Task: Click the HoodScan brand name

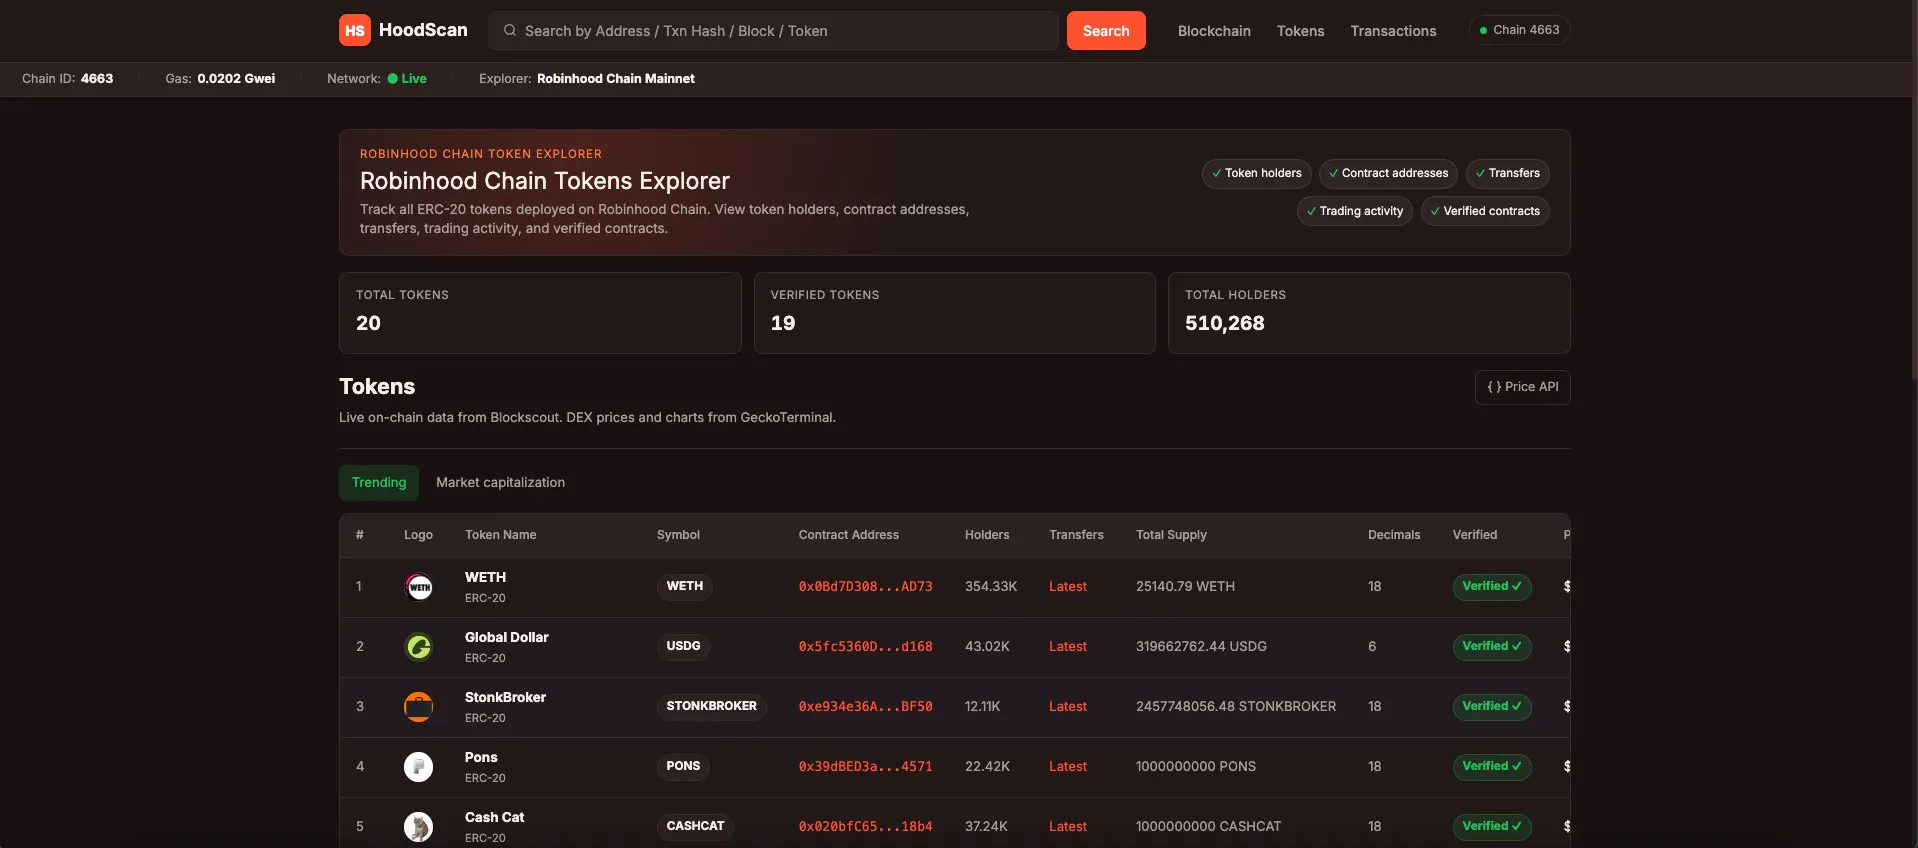Action: [423, 30]
